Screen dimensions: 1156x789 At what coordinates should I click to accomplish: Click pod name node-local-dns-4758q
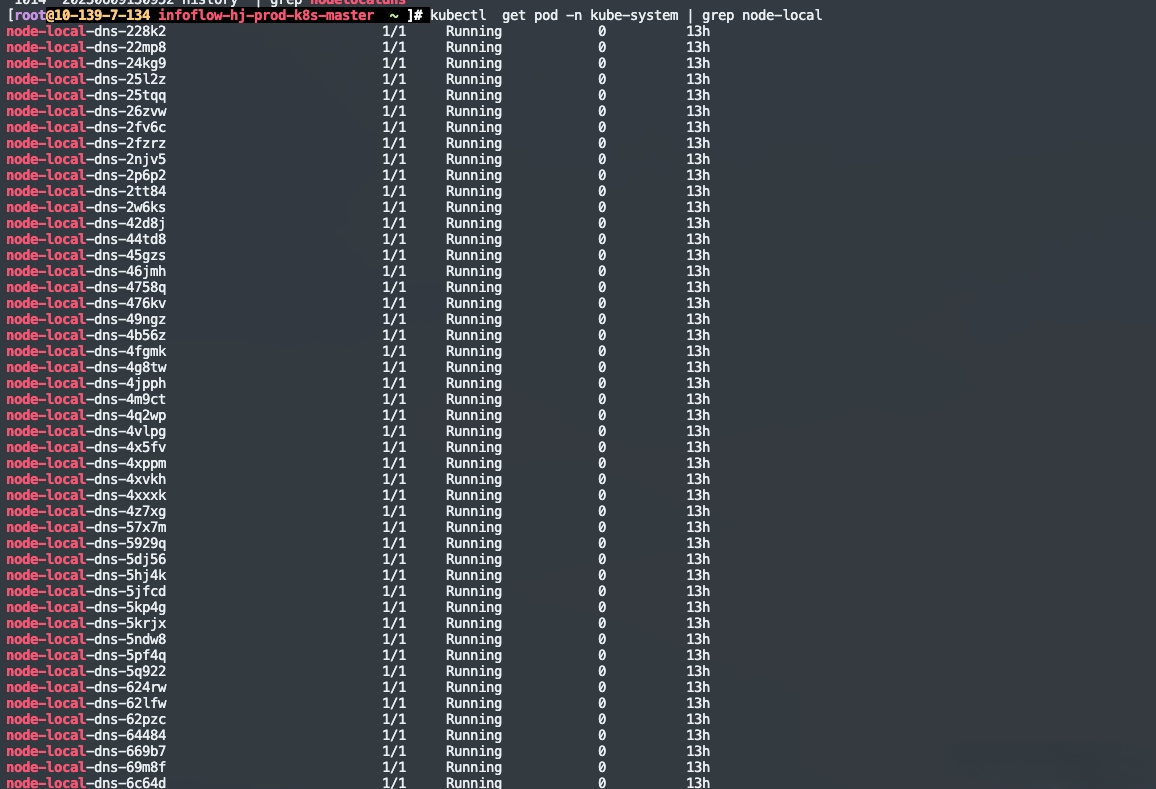point(86,287)
